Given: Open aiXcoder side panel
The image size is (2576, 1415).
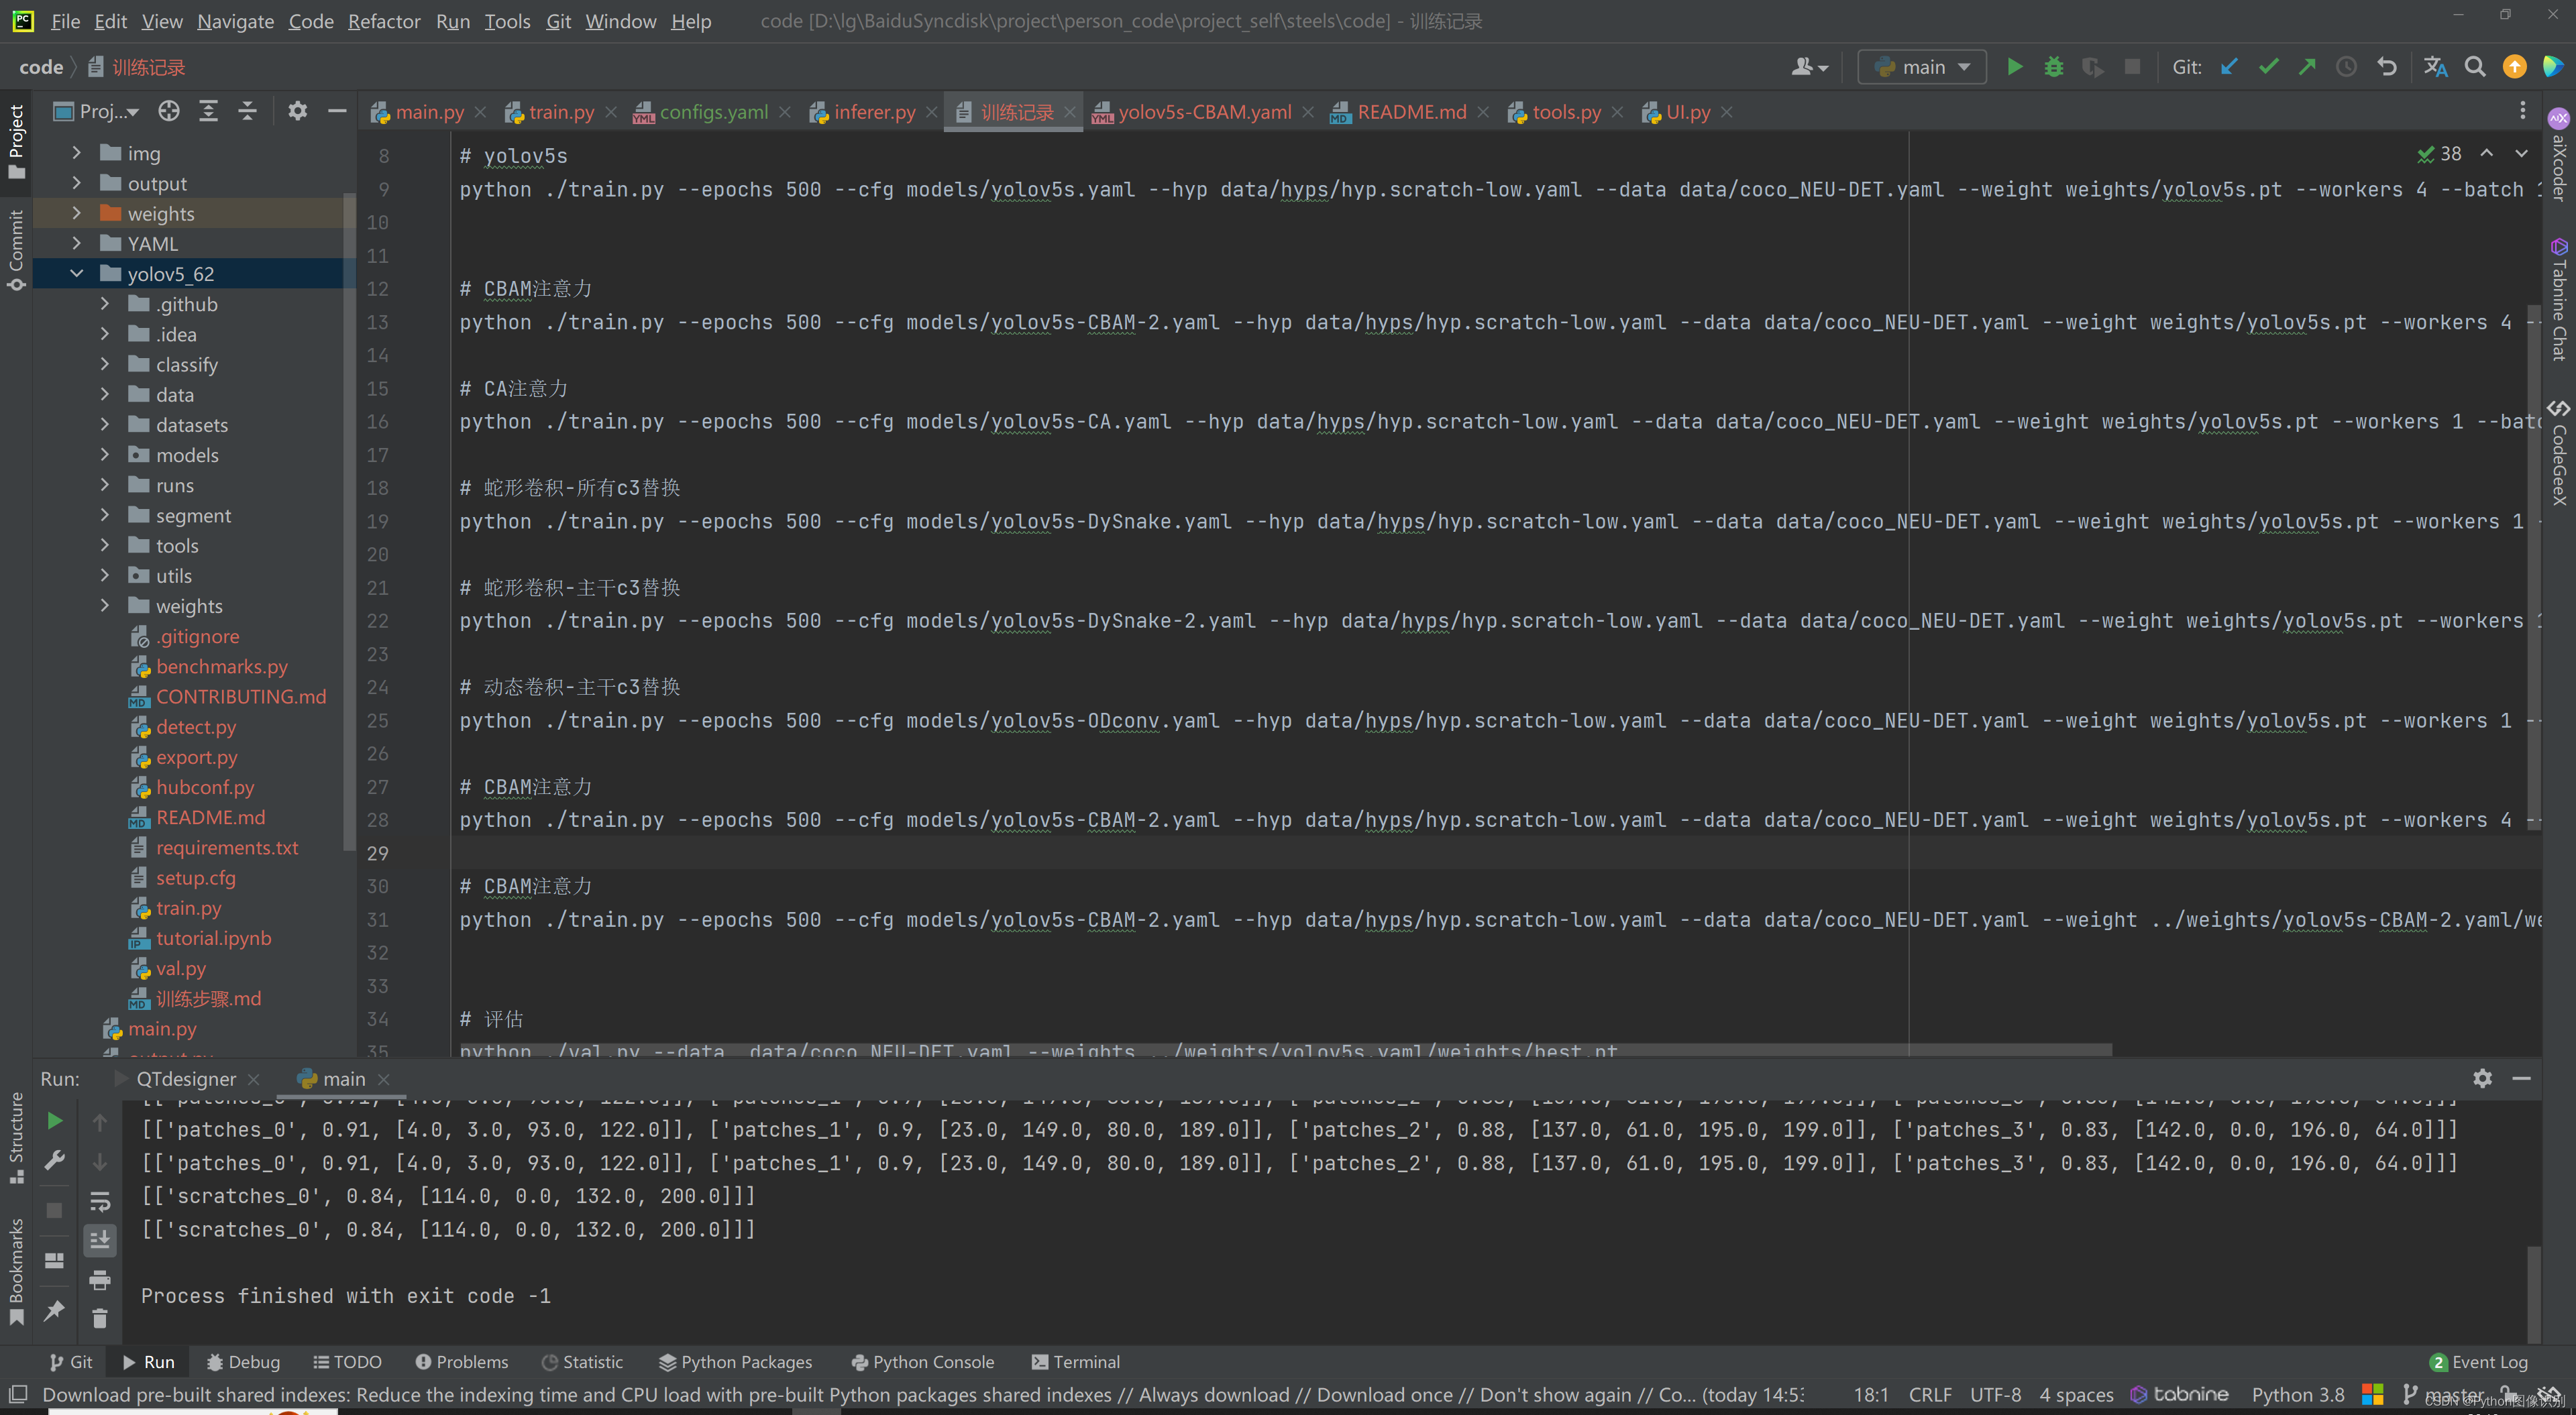Looking at the screenshot, I should pos(2559,155).
